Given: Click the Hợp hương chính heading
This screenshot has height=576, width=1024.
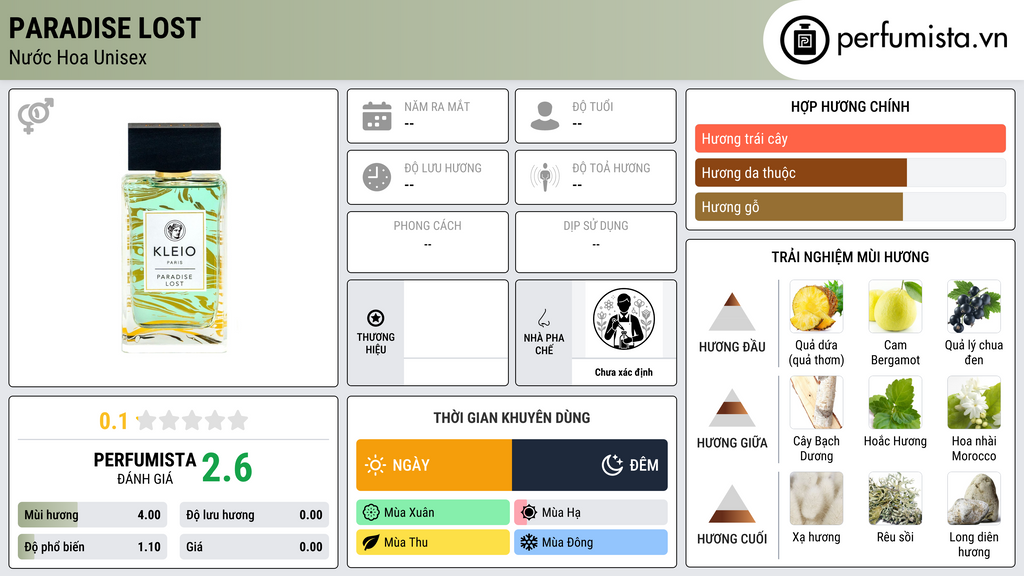Looking at the screenshot, I should (x=850, y=106).
